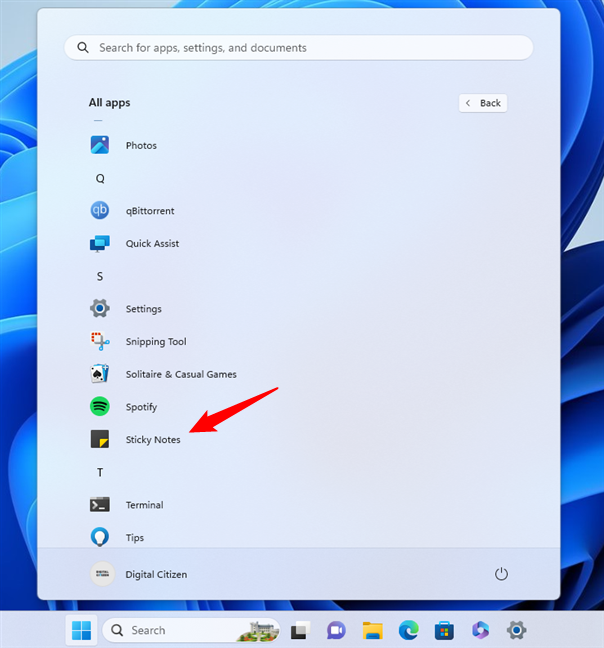Click the All apps heading

(x=109, y=102)
